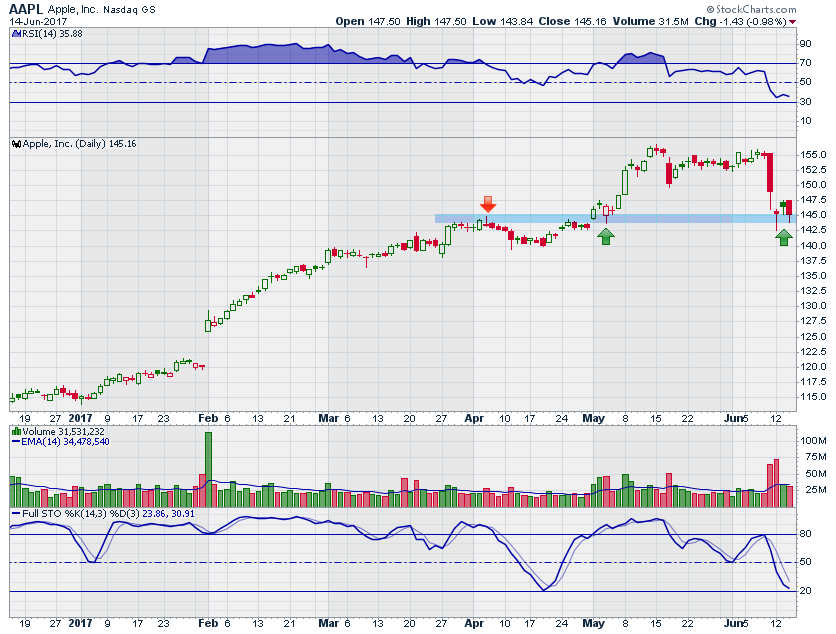Viewport: 836px width, 634px height.
Task: Select the AAPL ticker symbol
Action: tap(26, 9)
